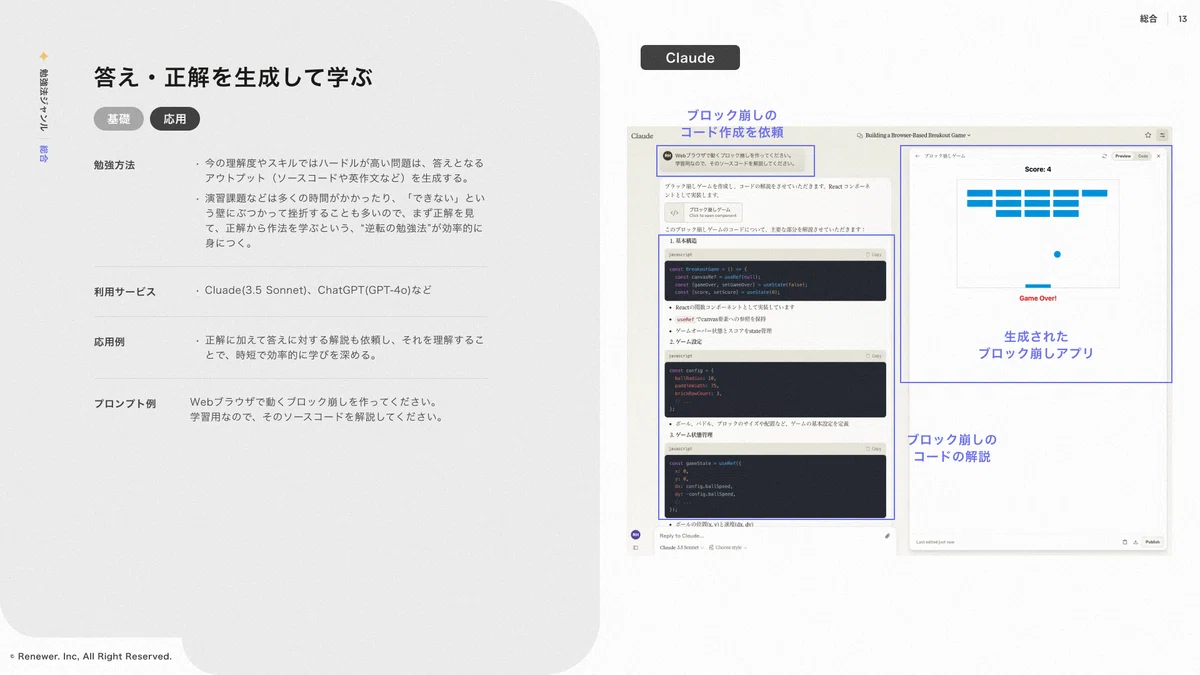
Task: Click the 3. ゲーム状態管理 heading
Action: pos(689,435)
